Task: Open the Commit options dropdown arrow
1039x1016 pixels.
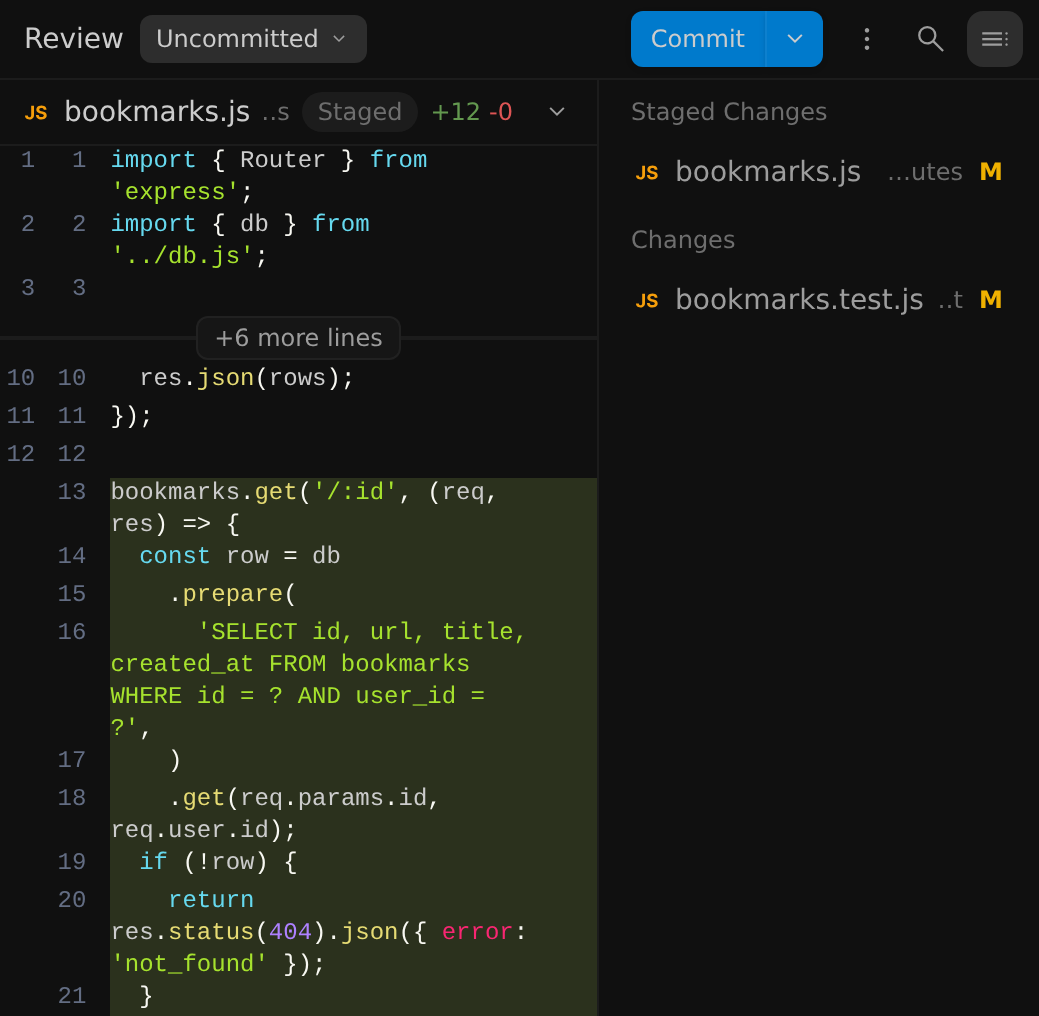Action: point(794,39)
